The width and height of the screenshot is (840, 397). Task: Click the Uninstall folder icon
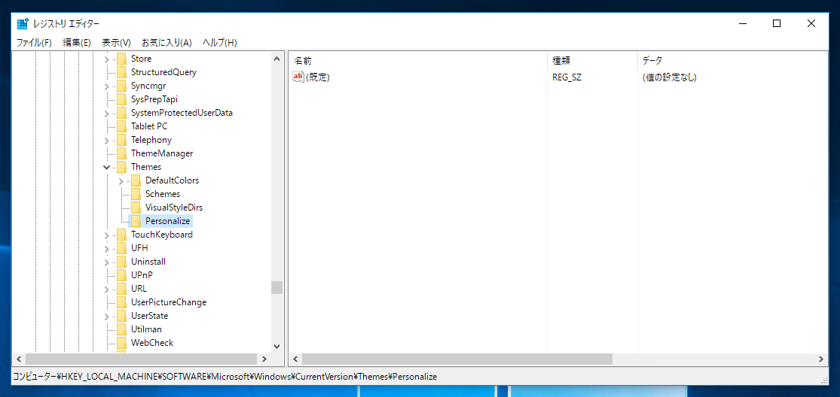pyautogui.click(x=122, y=261)
